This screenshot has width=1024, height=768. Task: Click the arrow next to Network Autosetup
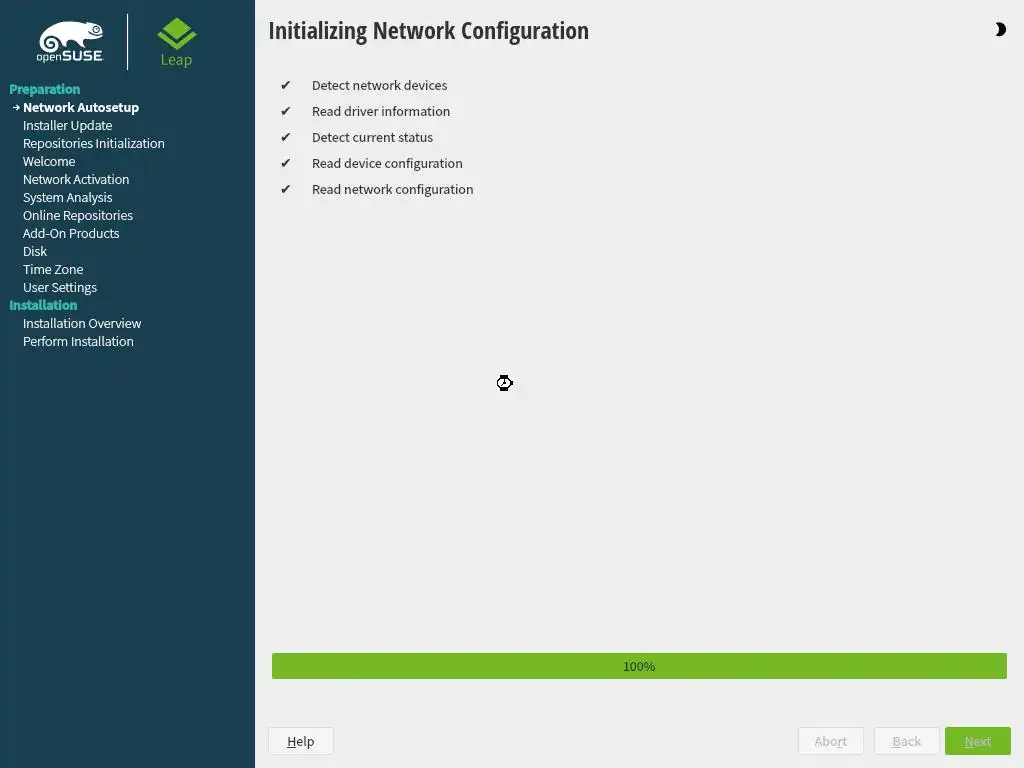[x=16, y=107]
